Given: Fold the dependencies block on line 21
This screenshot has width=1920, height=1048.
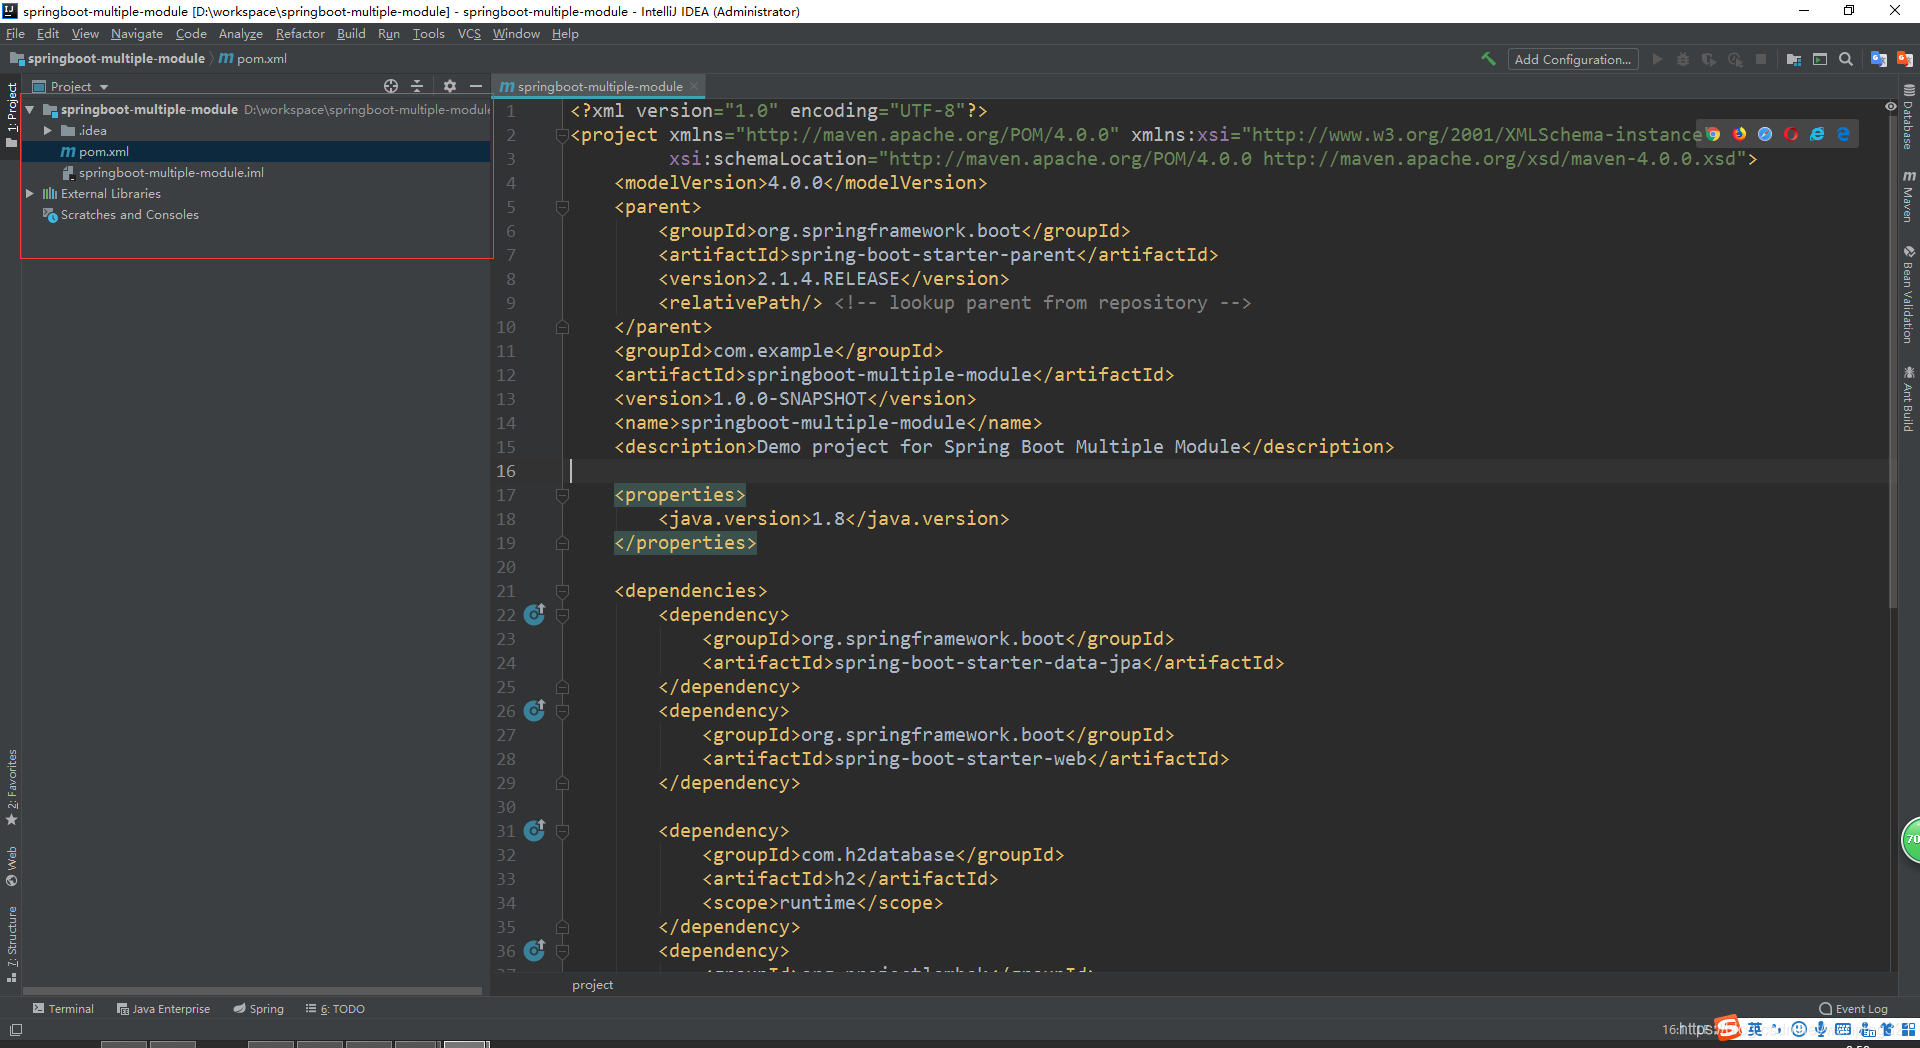Looking at the screenshot, I should 562,591.
